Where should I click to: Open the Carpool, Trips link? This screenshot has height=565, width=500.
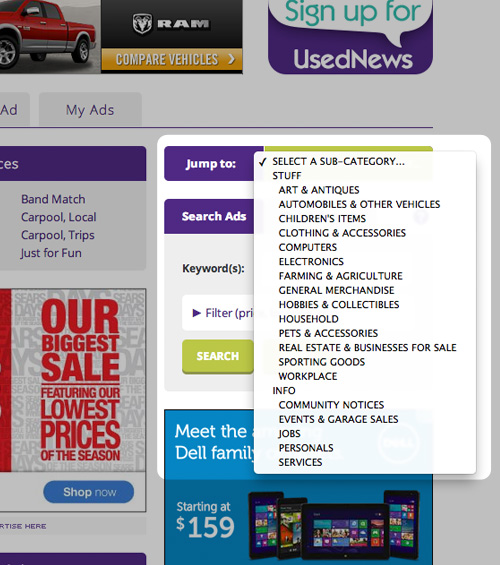pos(58,235)
